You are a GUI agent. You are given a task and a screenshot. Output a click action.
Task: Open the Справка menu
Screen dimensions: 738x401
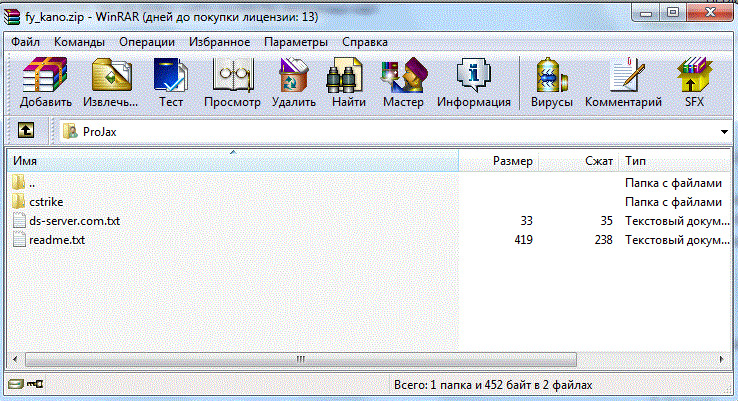tap(365, 42)
